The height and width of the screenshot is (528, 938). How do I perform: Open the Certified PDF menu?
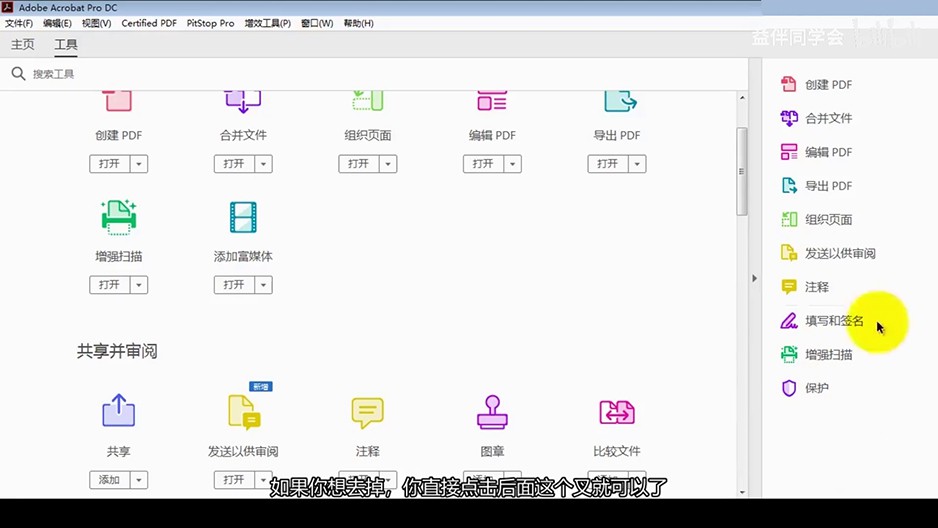click(x=149, y=23)
